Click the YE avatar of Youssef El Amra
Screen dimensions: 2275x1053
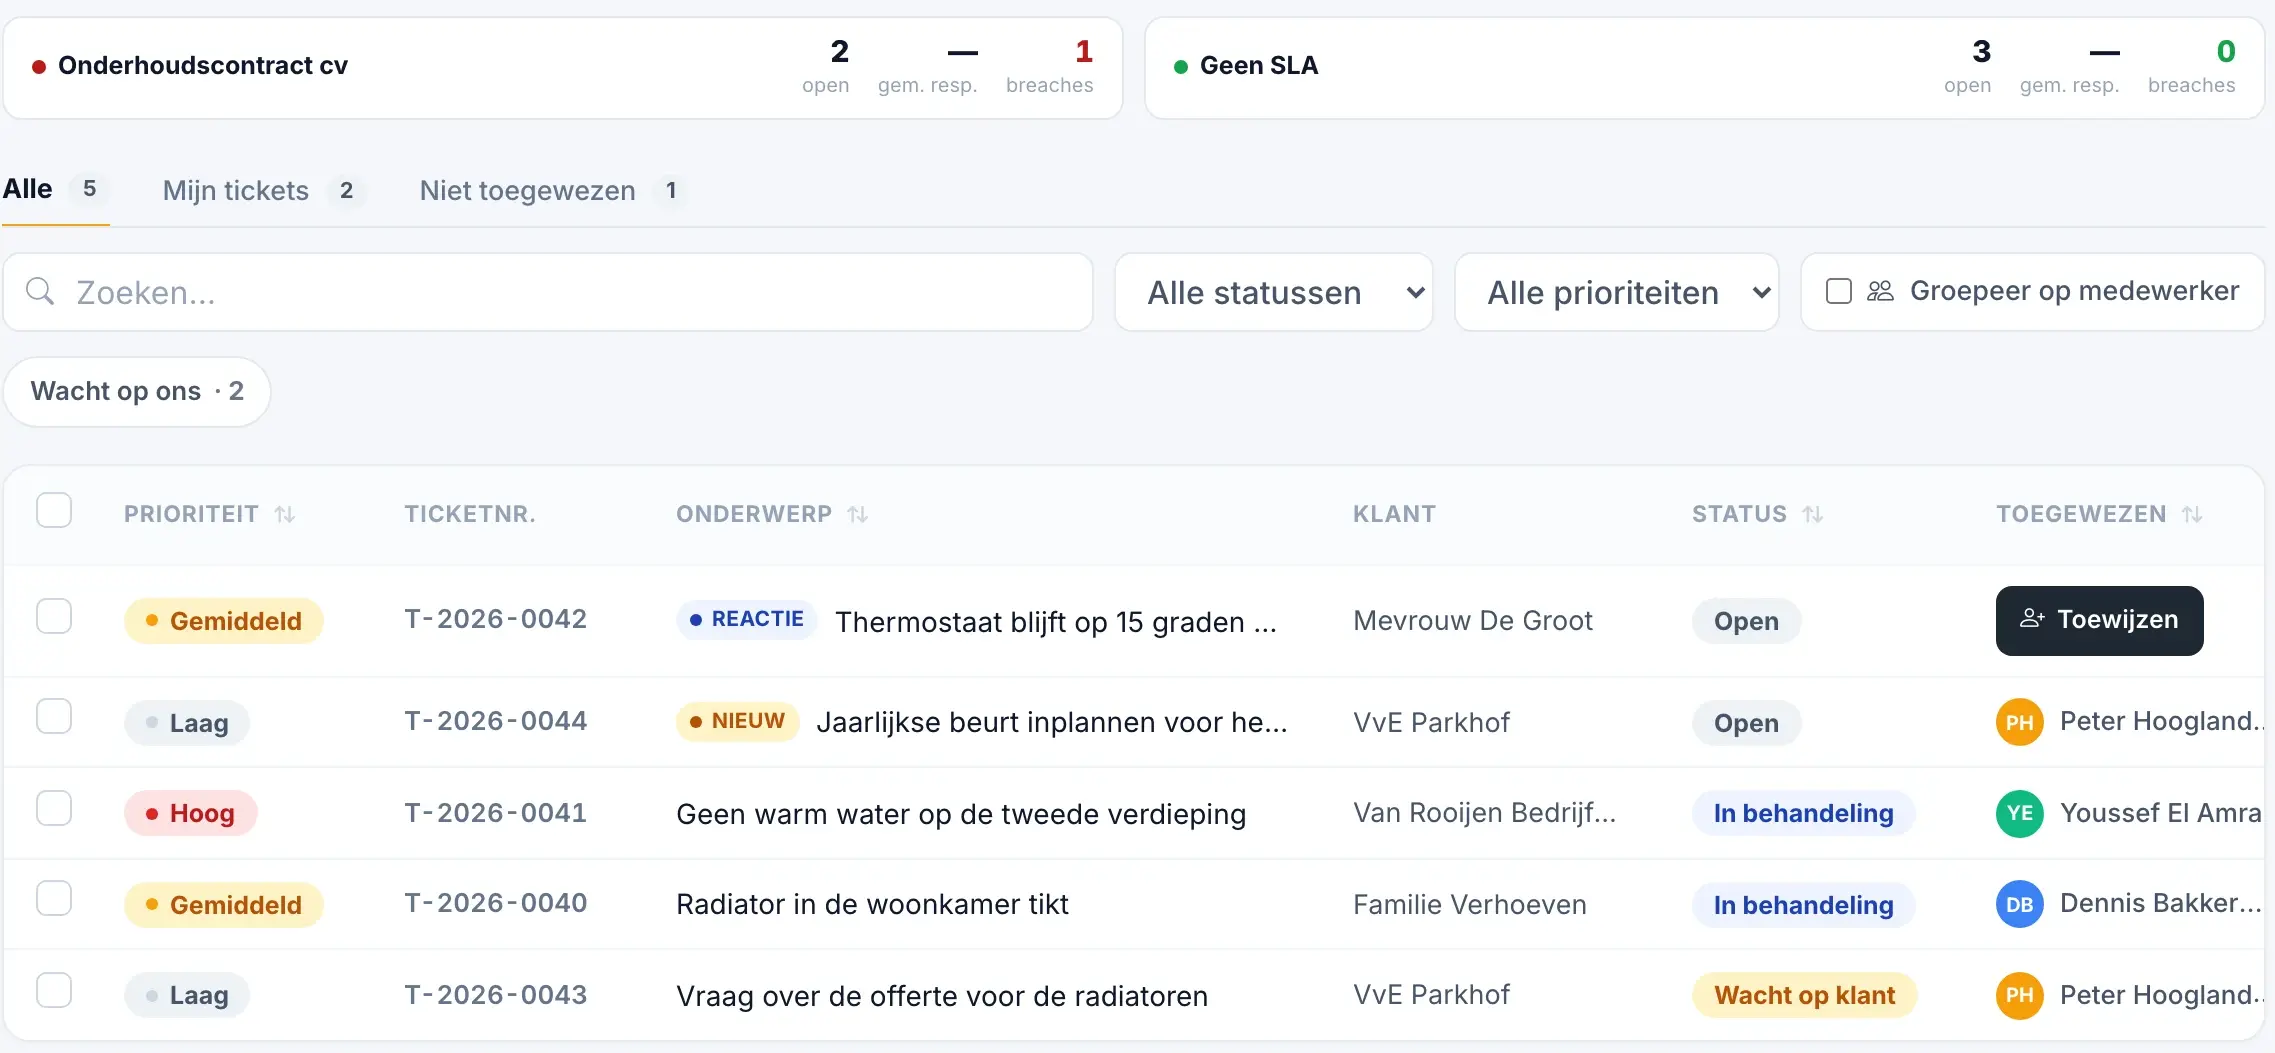(x=2020, y=813)
